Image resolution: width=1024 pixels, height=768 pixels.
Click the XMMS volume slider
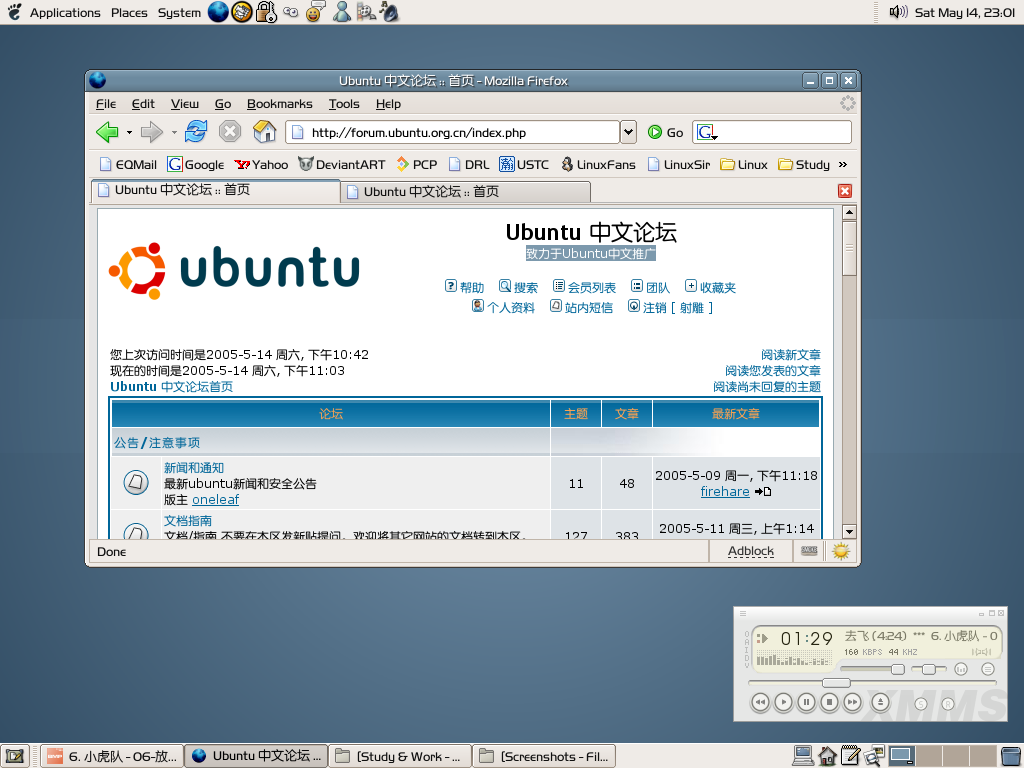coord(873,669)
